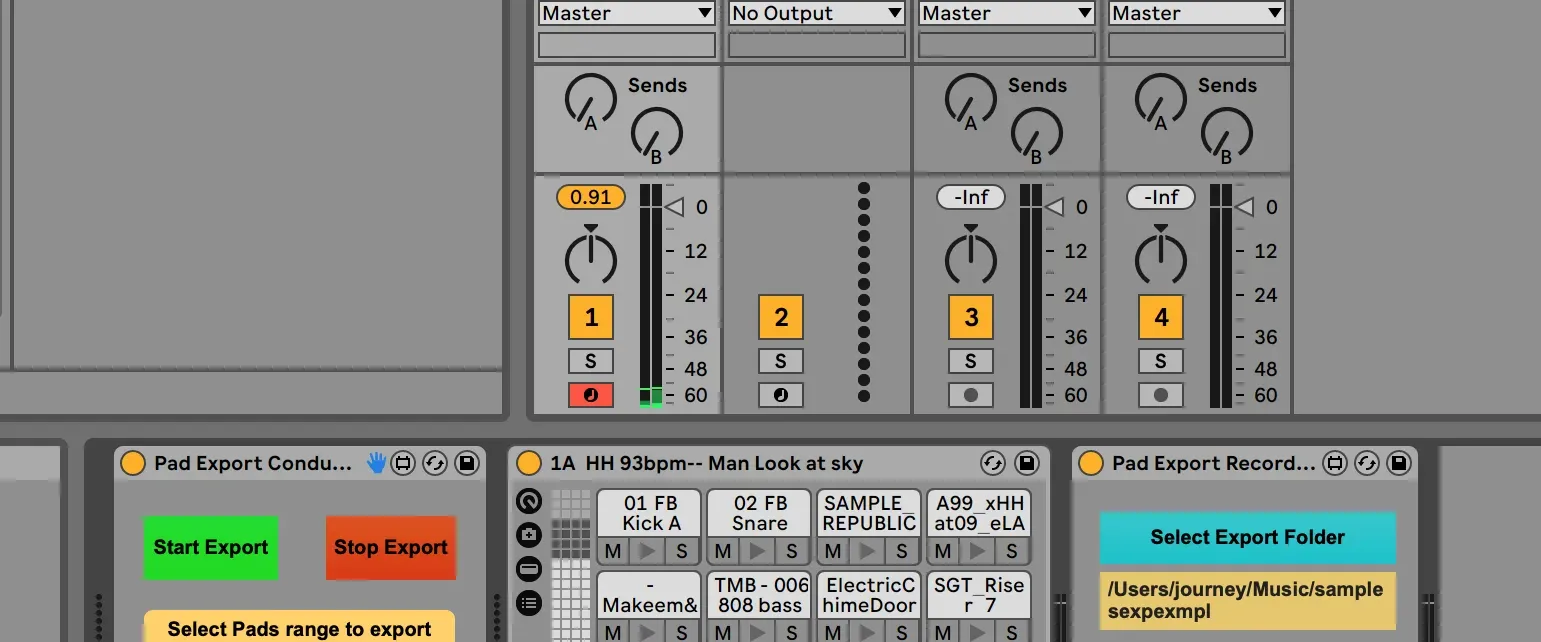Image resolution: width=1541 pixels, height=642 pixels.
Task: Click the green Start Export button
Action: tap(211, 548)
